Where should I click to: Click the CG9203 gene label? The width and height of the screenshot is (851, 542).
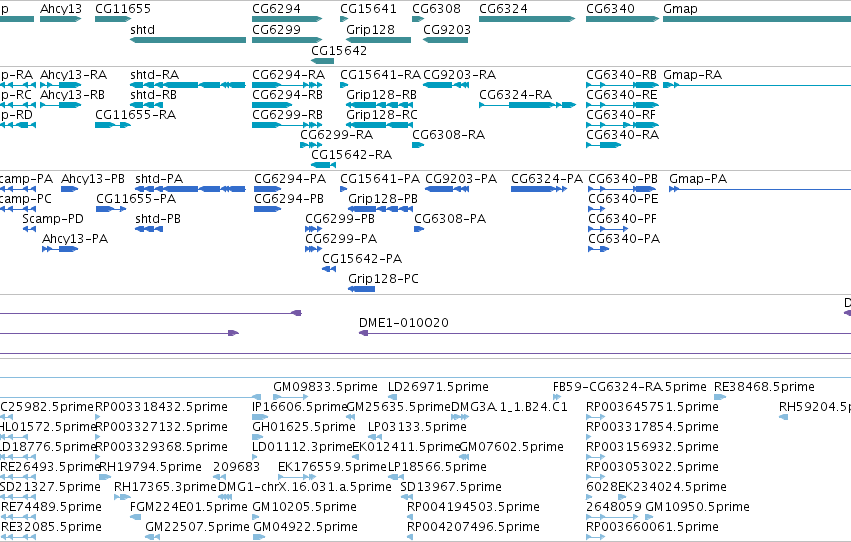click(447, 30)
